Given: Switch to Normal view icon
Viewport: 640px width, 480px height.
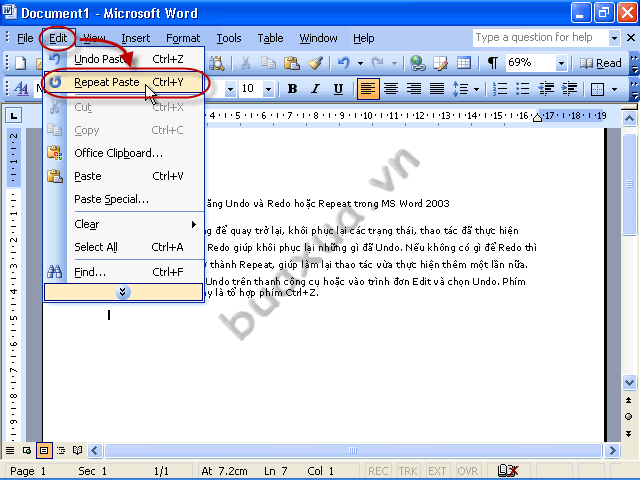Looking at the screenshot, I should [x=10, y=451].
